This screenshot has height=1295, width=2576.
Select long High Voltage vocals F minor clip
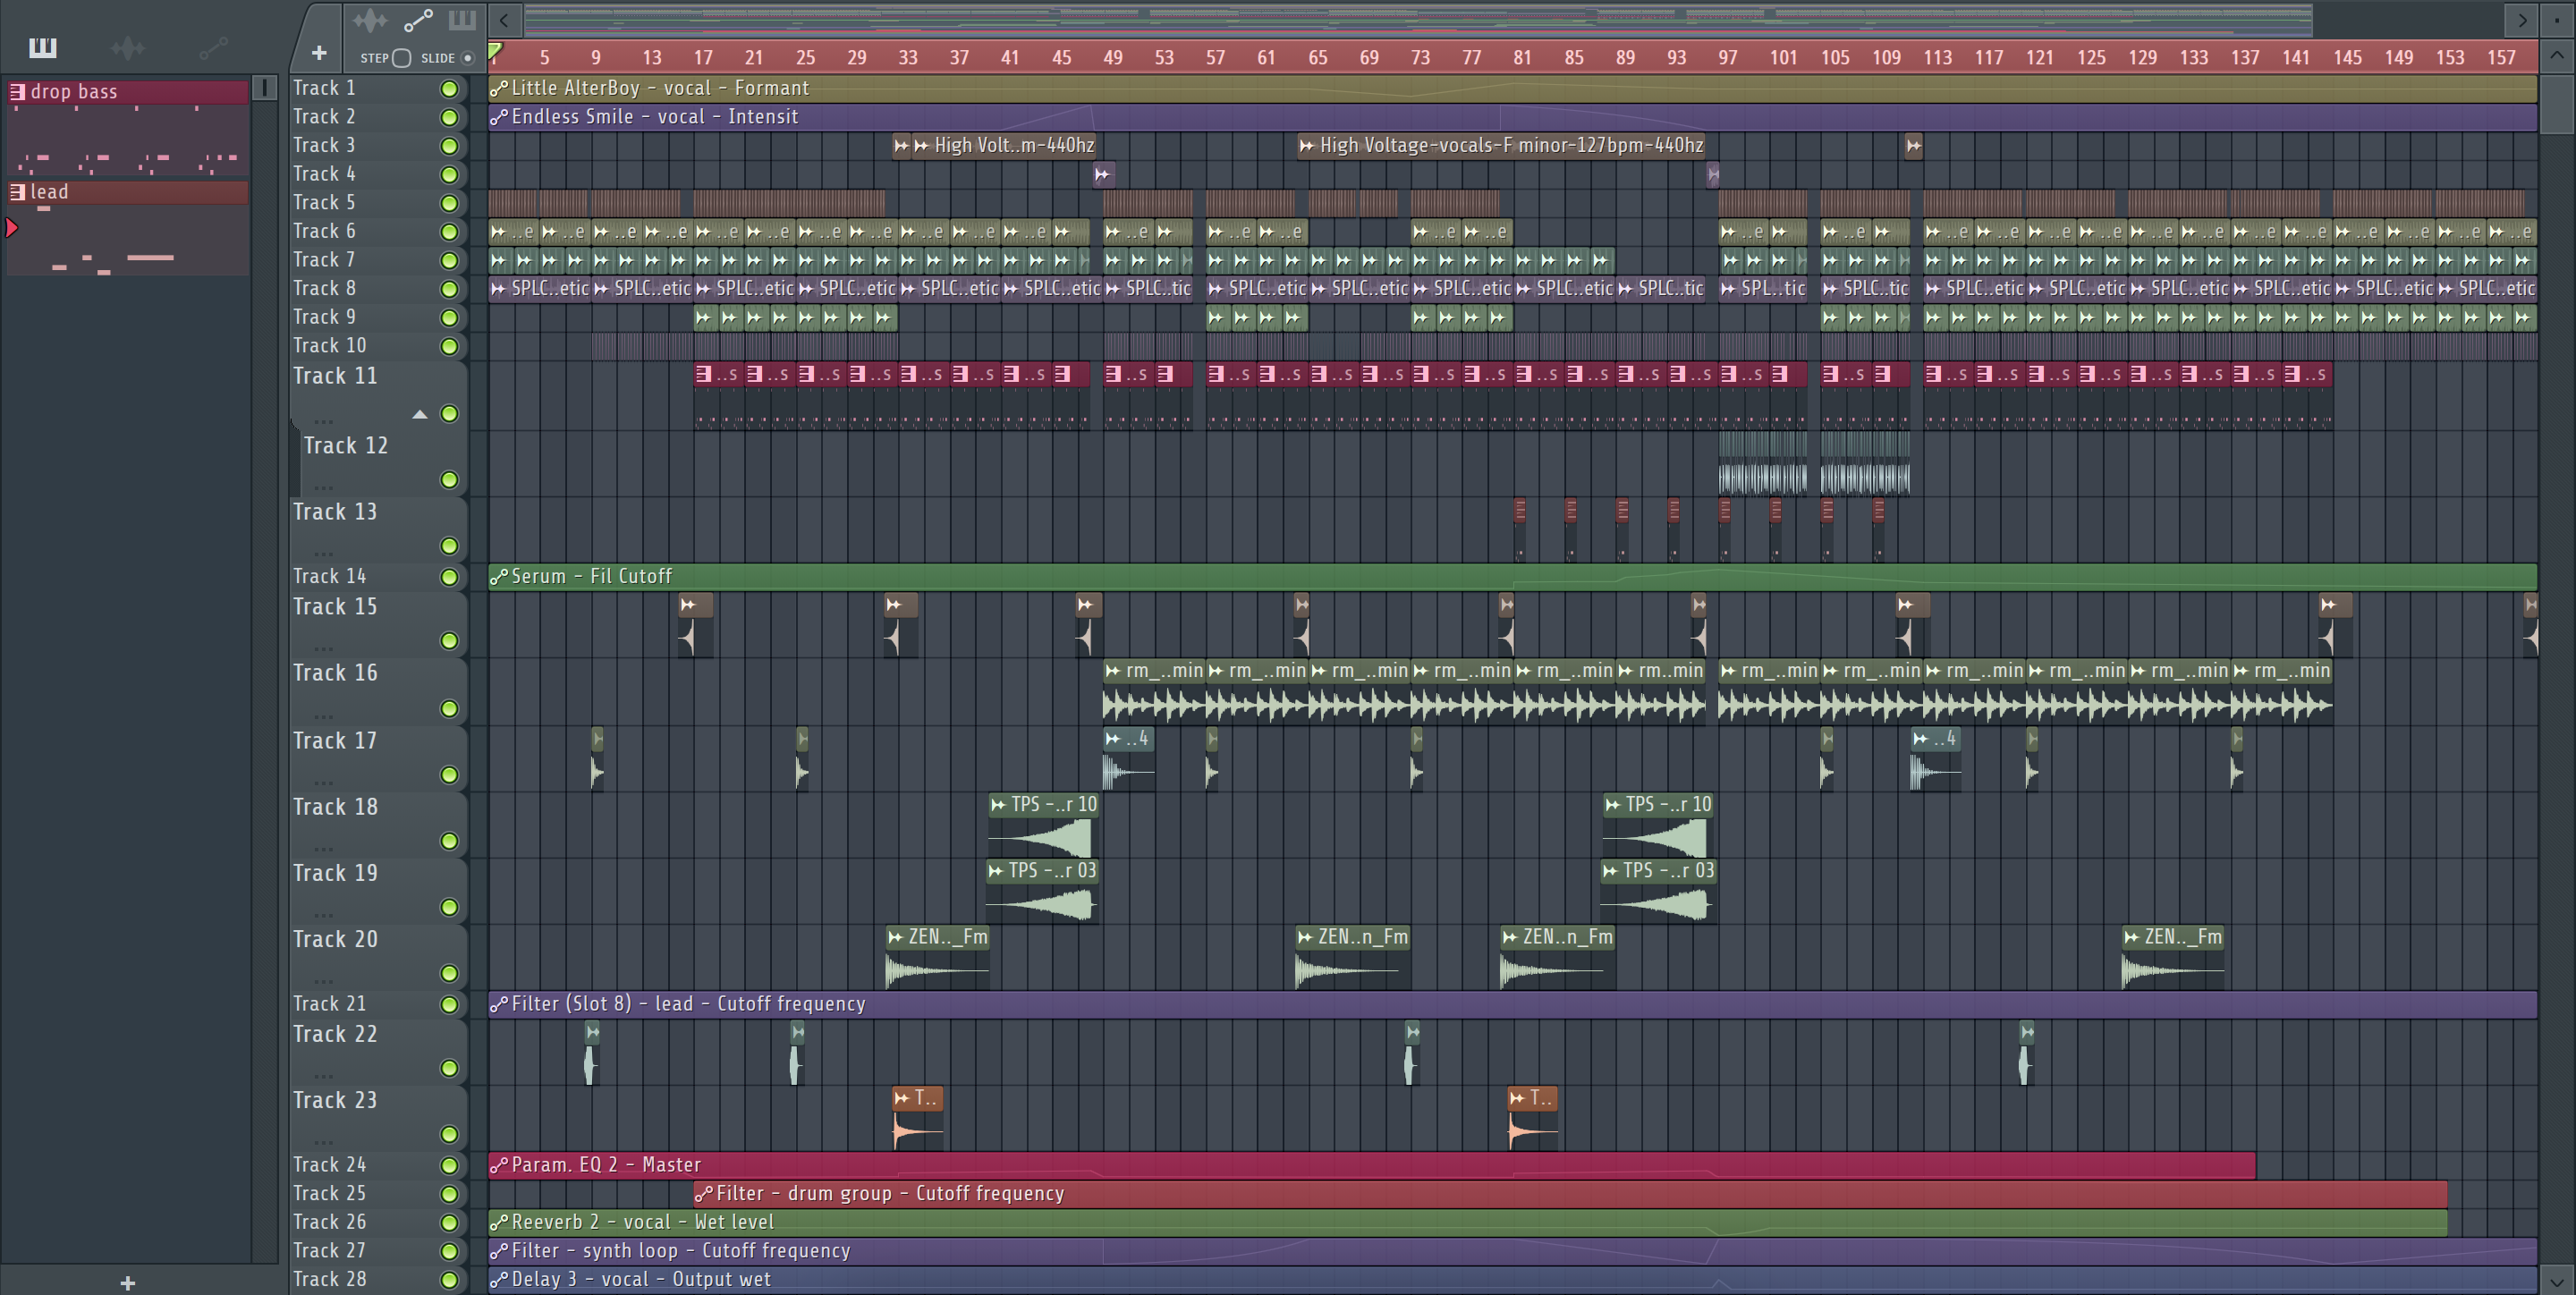(1502, 145)
